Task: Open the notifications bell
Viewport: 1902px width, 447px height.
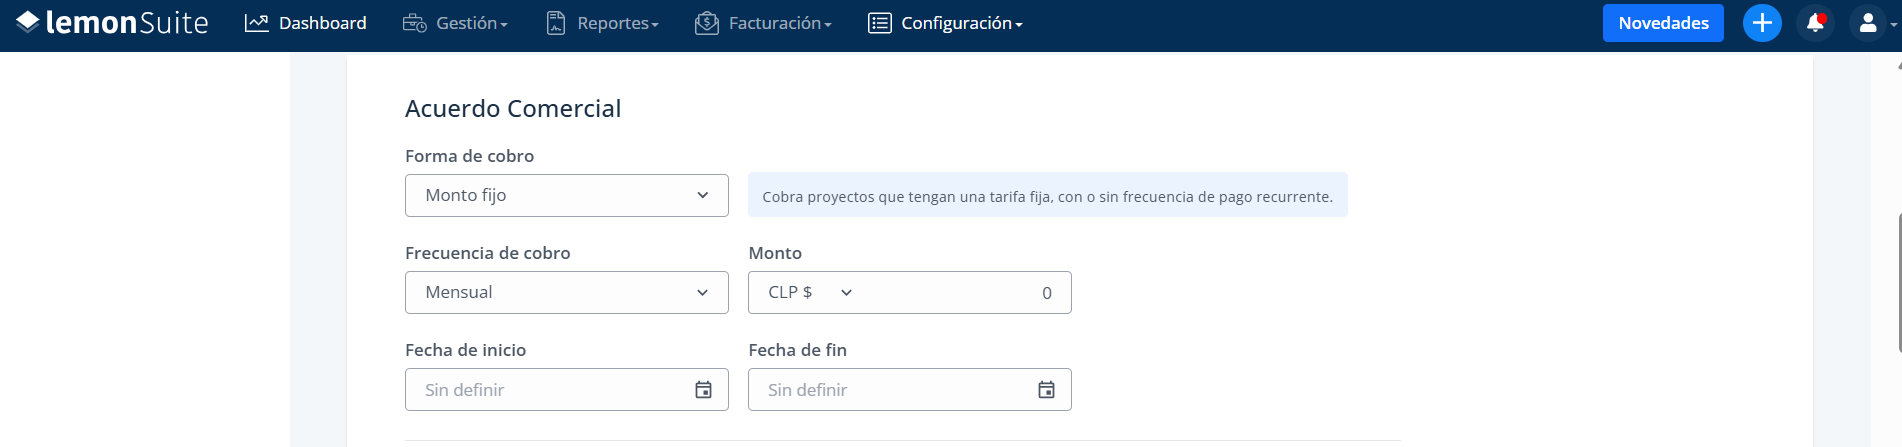Action: click(x=1815, y=23)
